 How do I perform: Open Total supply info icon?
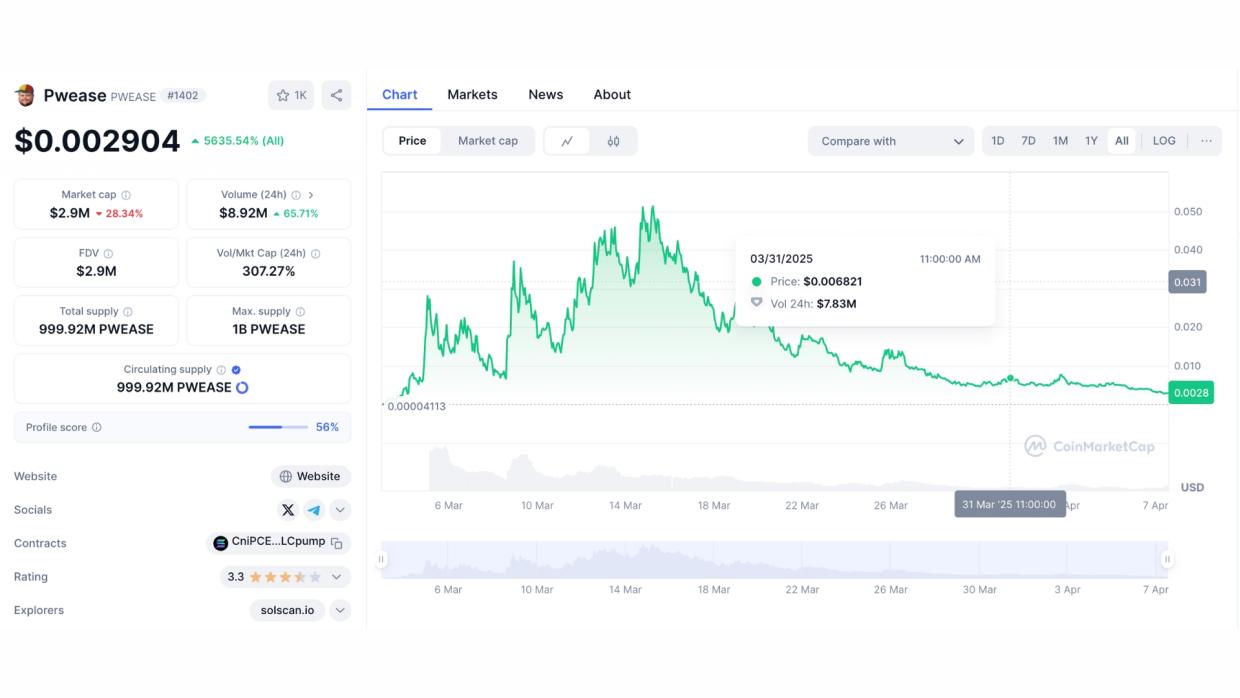tap(127, 312)
